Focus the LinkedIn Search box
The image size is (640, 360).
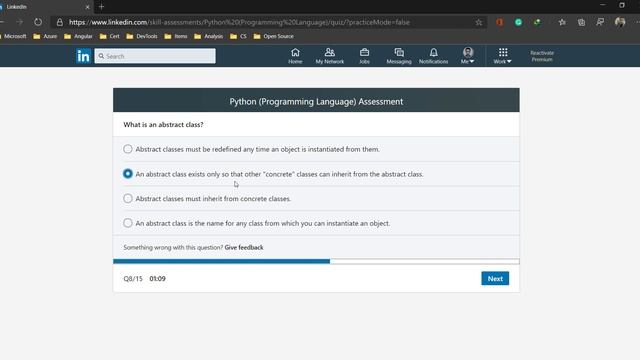tap(155, 56)
